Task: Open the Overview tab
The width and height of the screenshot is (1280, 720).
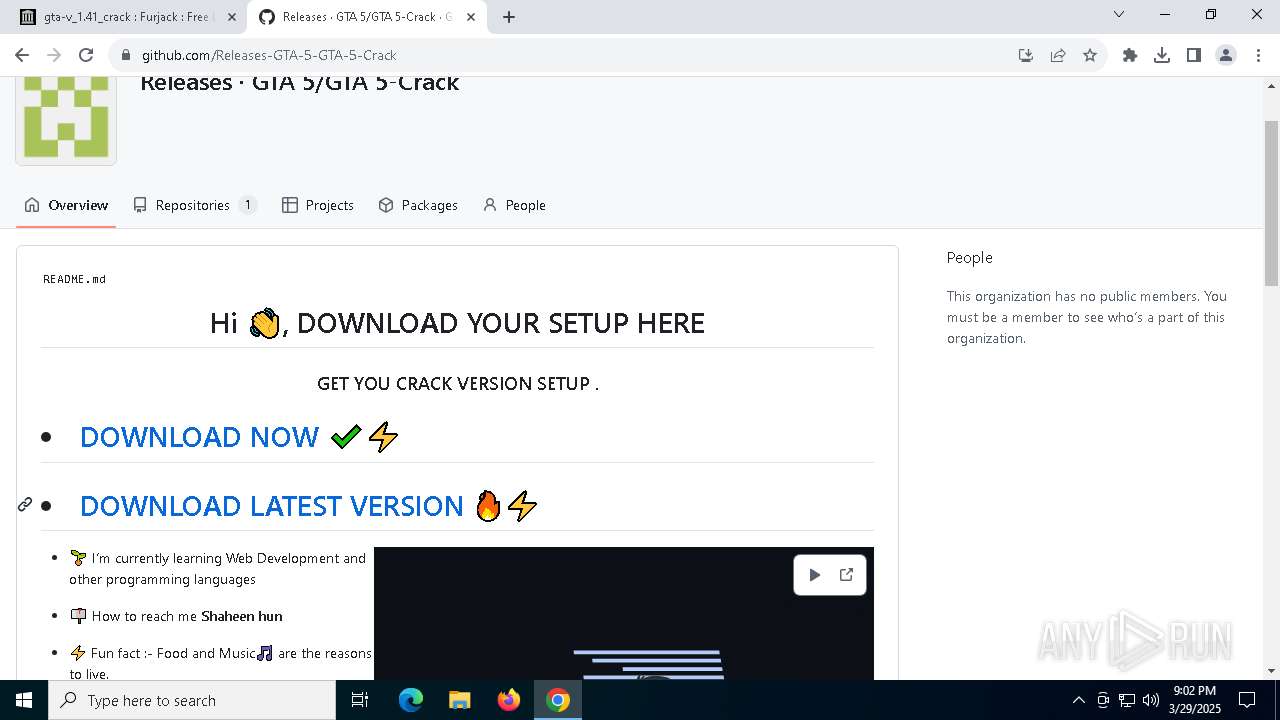Action: [x=66, y=205]
